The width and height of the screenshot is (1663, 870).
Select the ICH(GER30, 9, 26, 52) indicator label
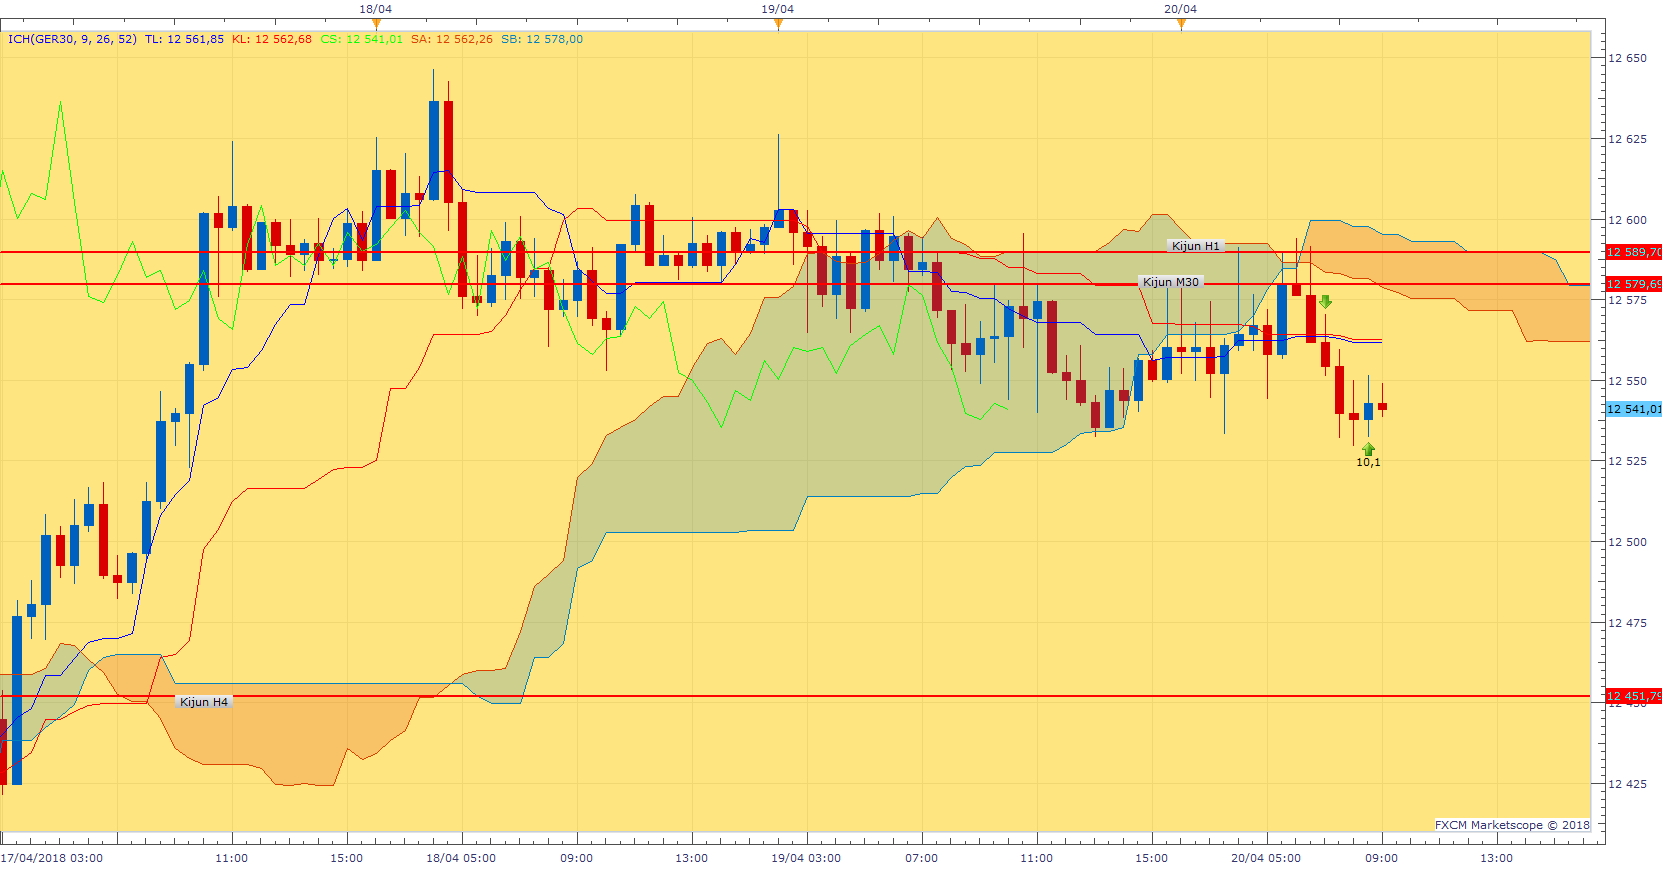[72, 40]
